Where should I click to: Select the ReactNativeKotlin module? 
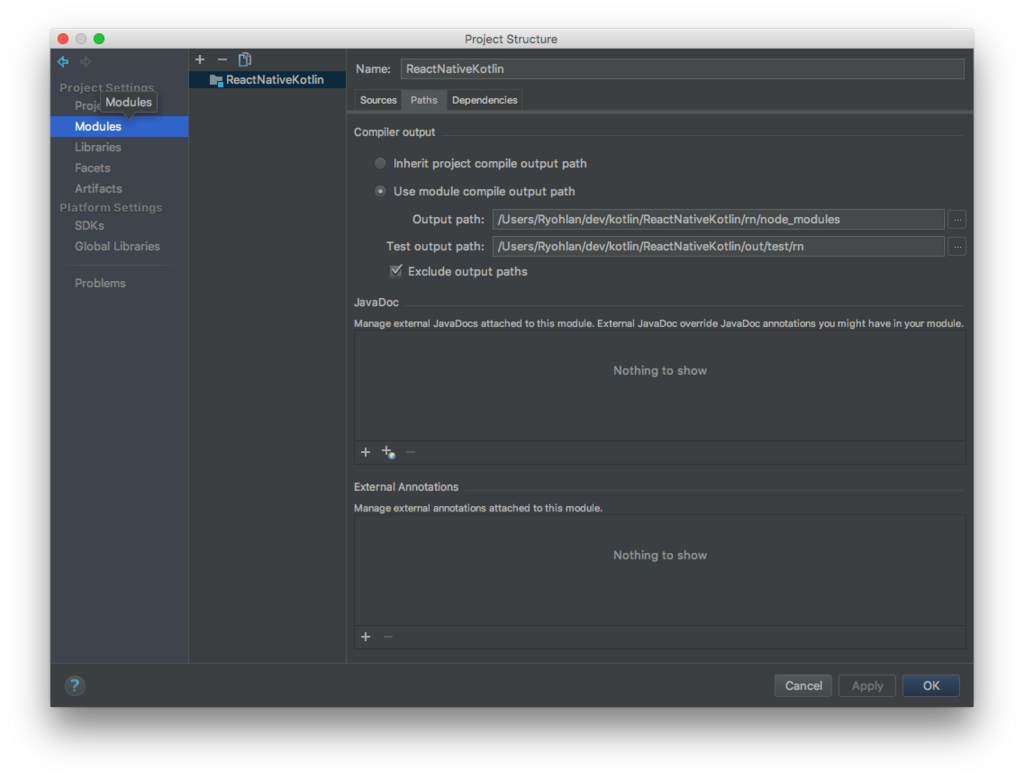click(x=267, y=80)
